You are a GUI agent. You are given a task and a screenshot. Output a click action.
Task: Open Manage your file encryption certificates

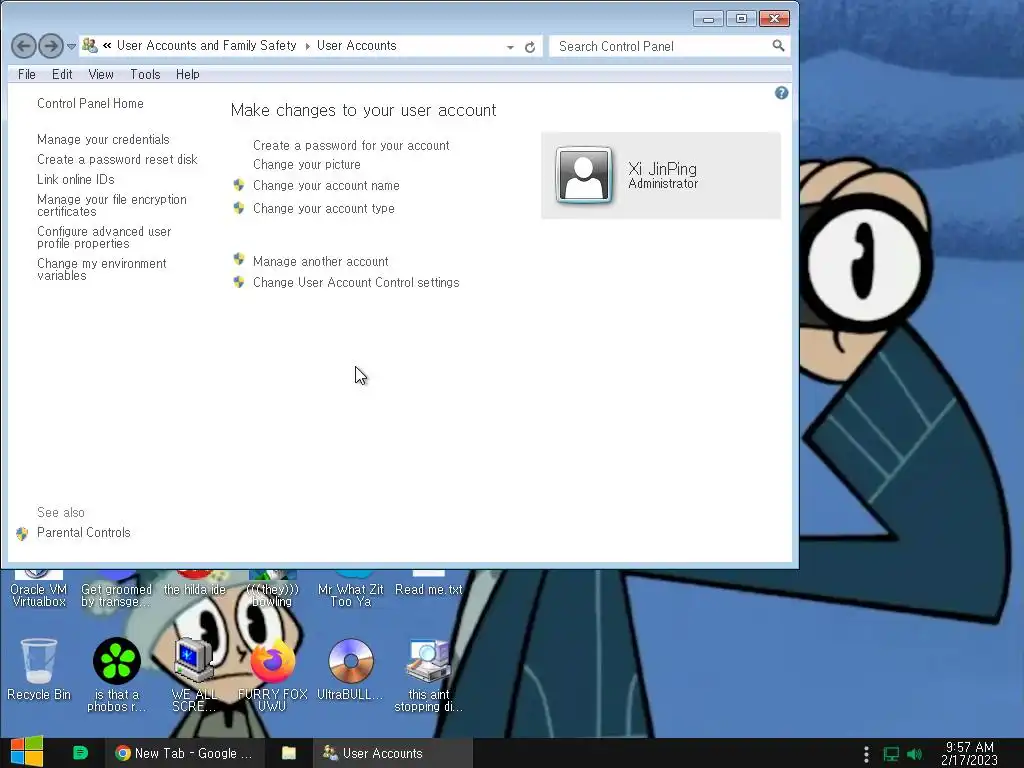click(112, 205)
